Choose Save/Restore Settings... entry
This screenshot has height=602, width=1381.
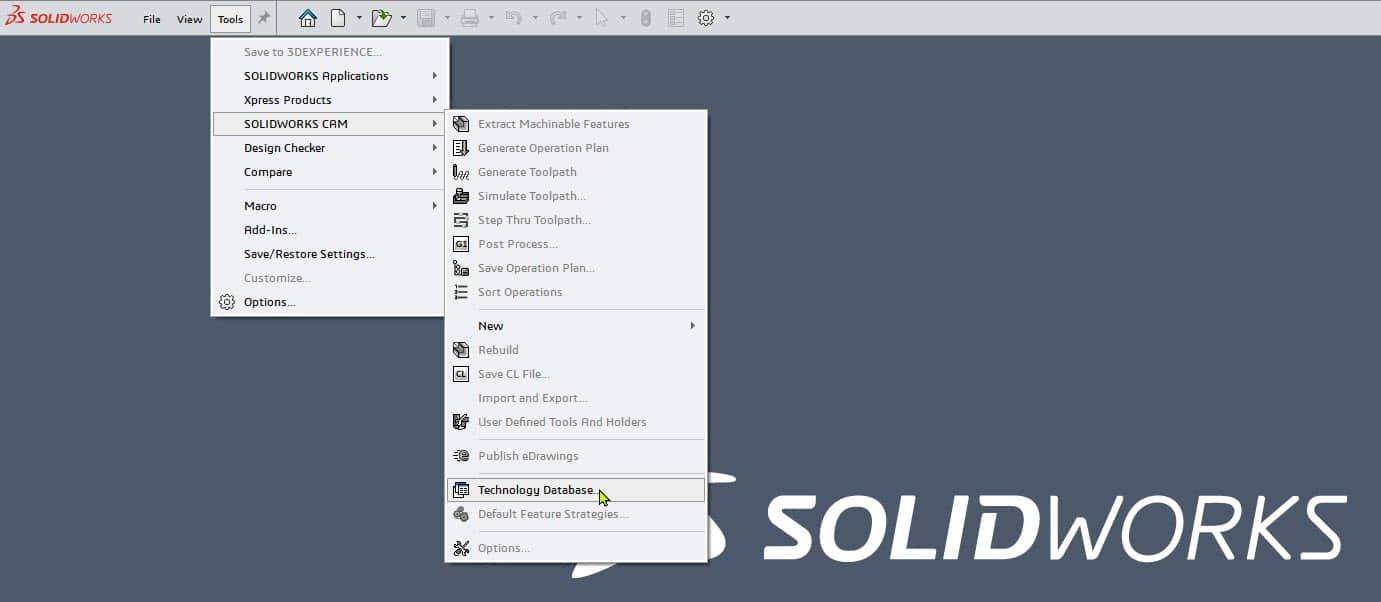click(309, 254)
